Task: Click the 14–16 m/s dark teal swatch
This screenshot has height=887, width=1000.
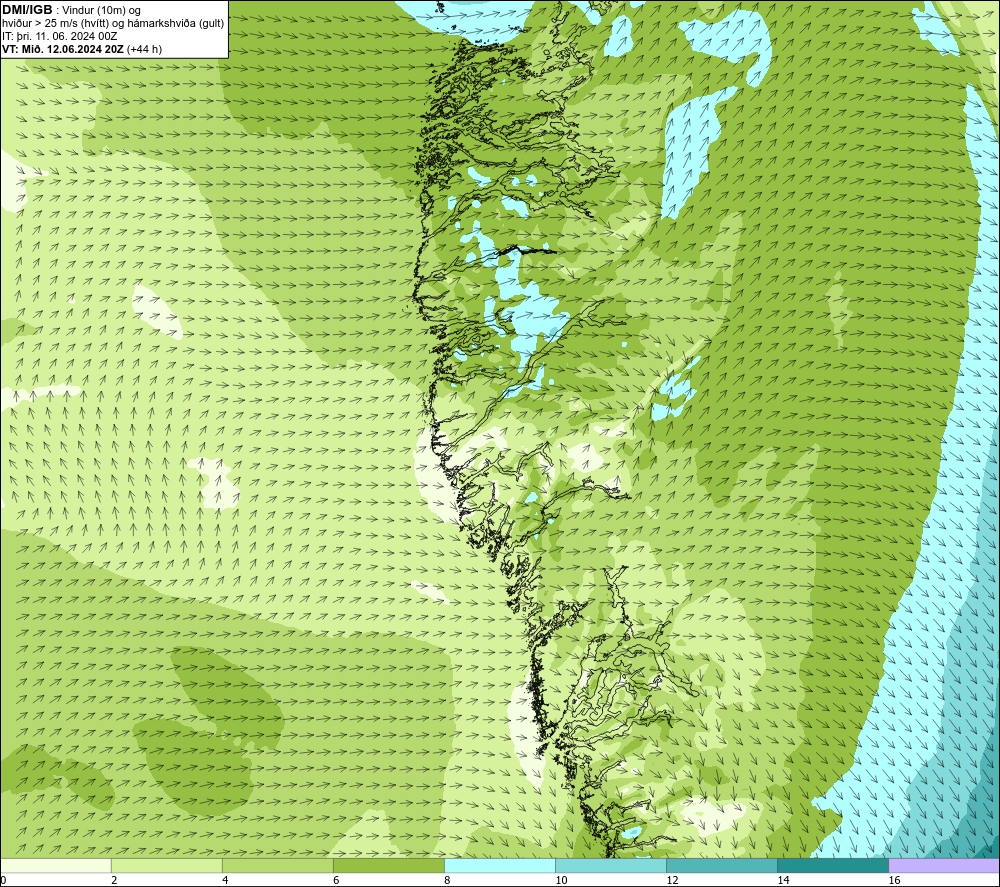Action: [832, 865]
